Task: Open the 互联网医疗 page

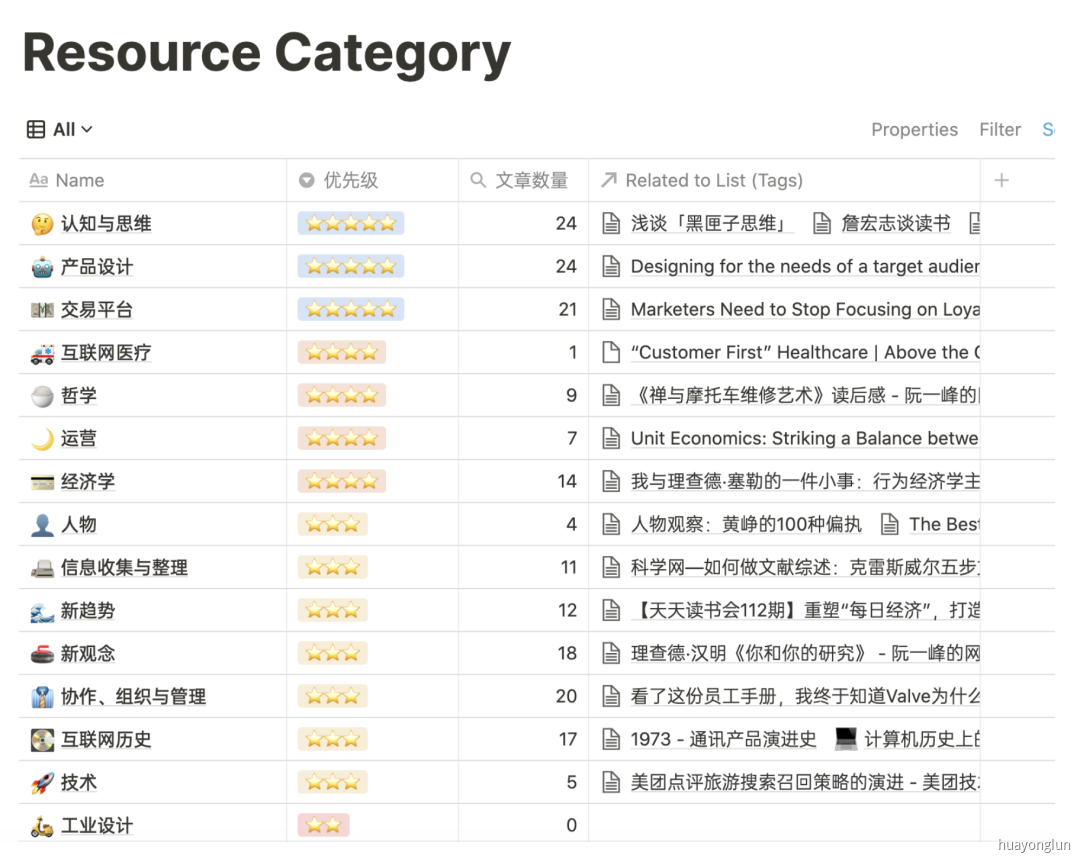Action: click(106, 353)
